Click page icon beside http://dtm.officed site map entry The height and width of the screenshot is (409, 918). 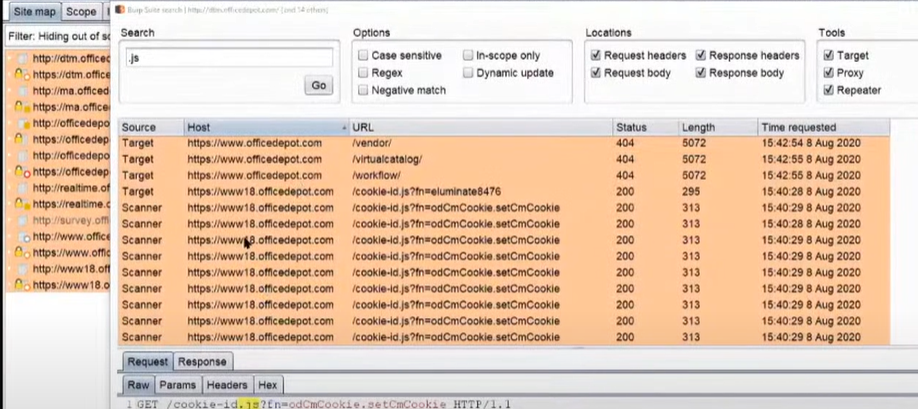tap(23, 59)
